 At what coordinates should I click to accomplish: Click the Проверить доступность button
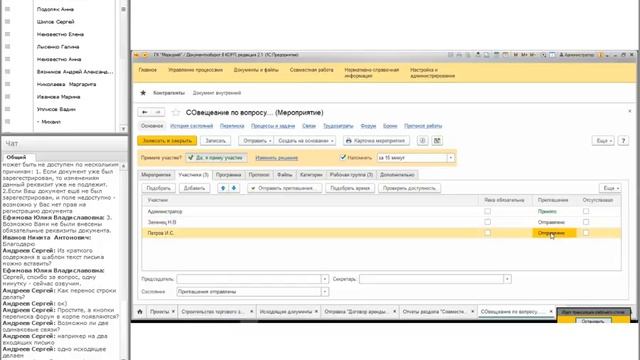click(409, 188)
